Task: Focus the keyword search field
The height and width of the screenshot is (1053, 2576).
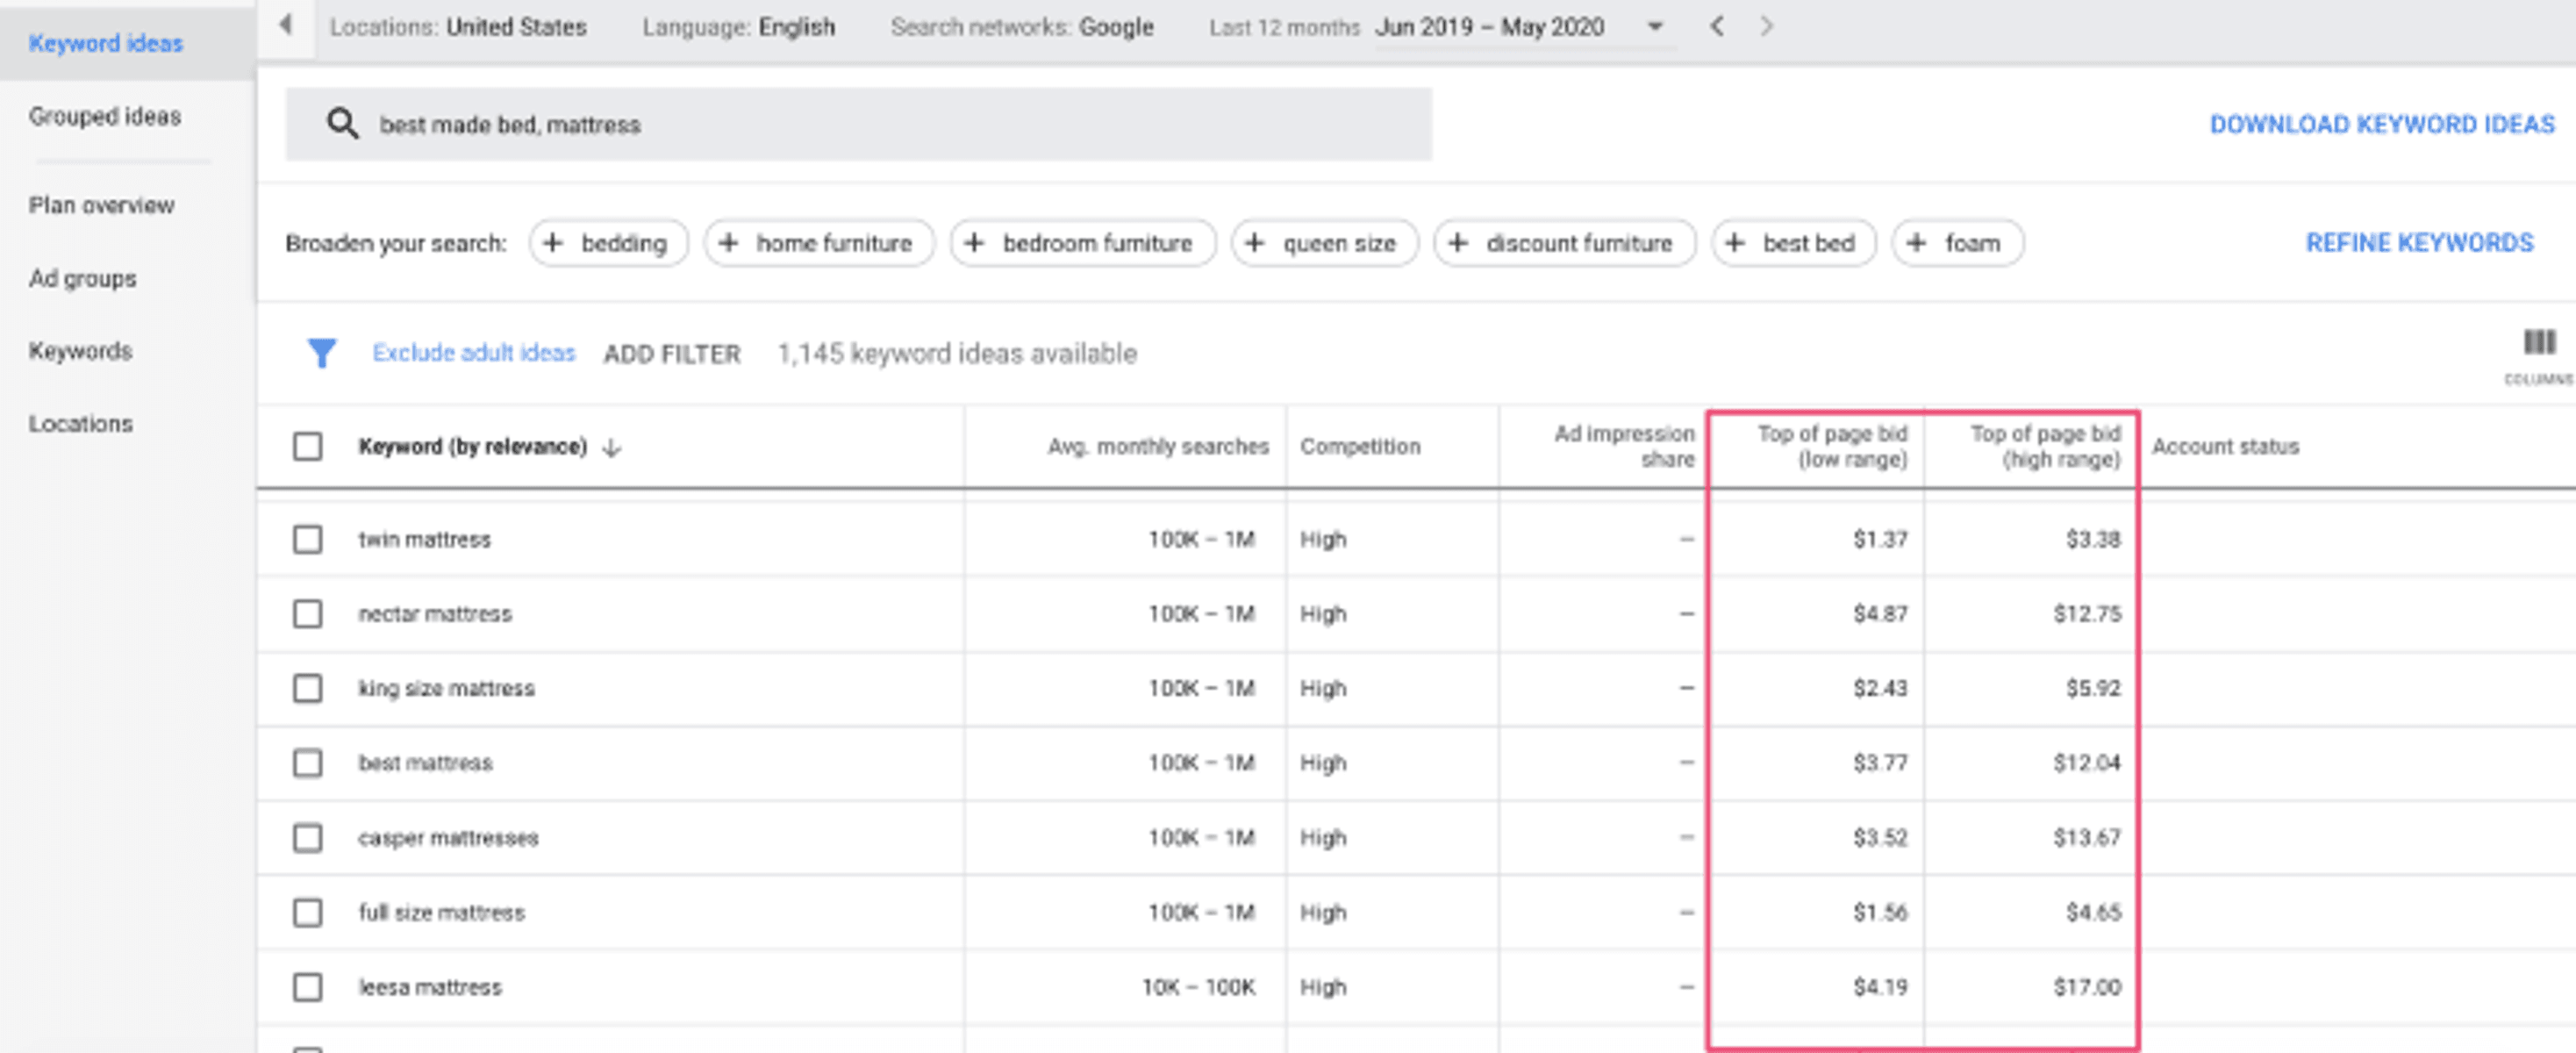Action: [858, 124]
